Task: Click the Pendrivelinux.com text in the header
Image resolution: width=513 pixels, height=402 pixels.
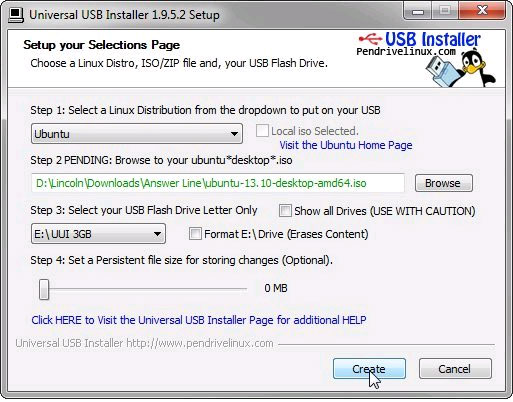Action: 406,52
